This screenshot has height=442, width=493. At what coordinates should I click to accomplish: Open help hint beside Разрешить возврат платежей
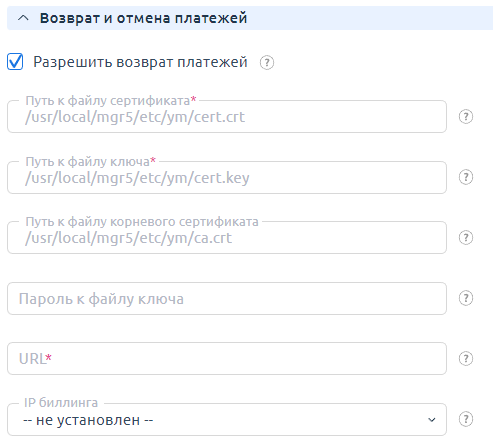click(267, 62)
